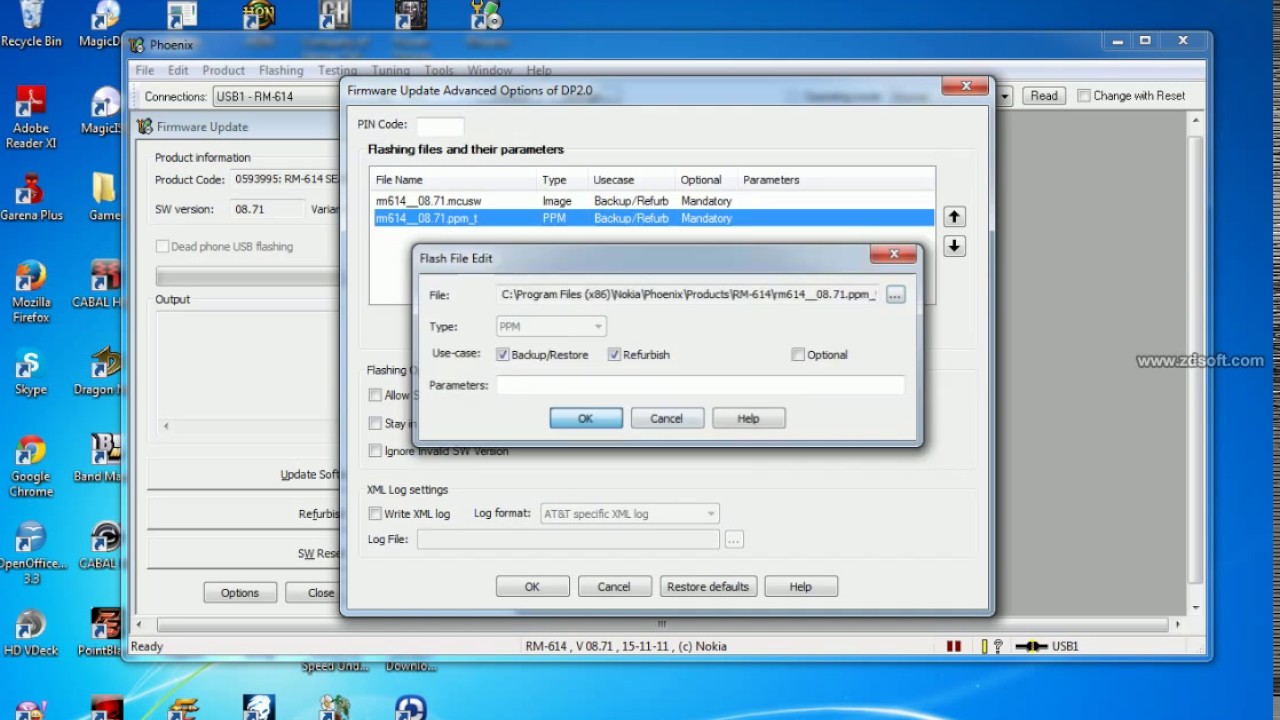Open the Type PPM dropdown
This screenshot has height=720, width=1280.
tap(551, 326)
